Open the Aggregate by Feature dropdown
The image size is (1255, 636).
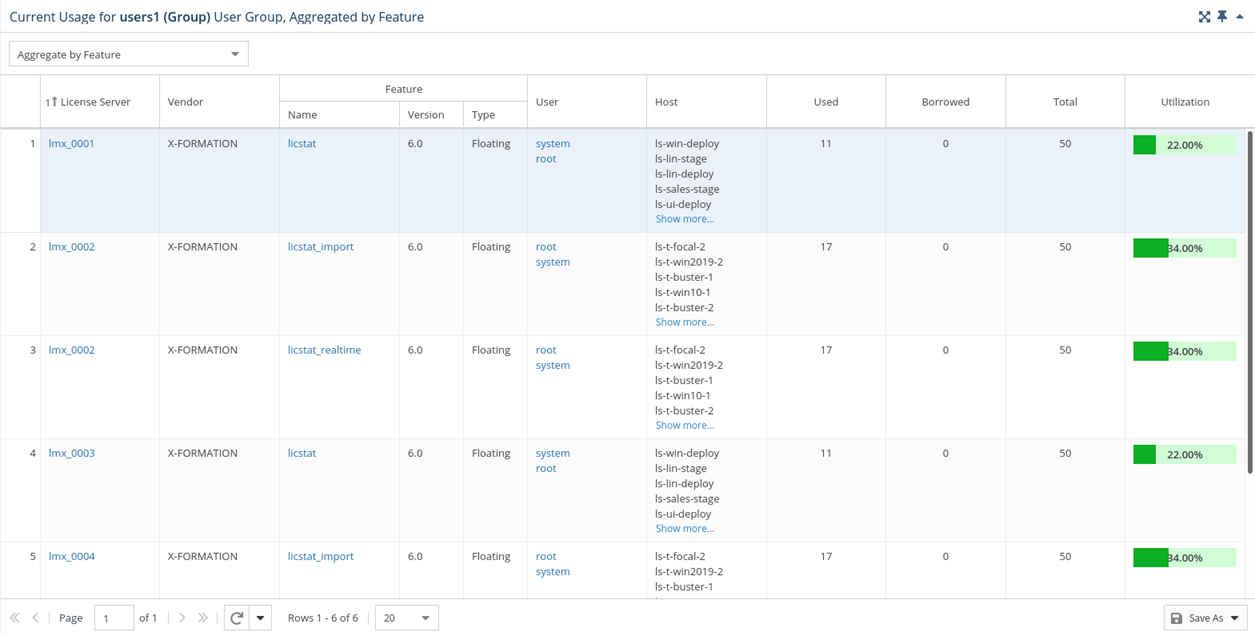128,54
